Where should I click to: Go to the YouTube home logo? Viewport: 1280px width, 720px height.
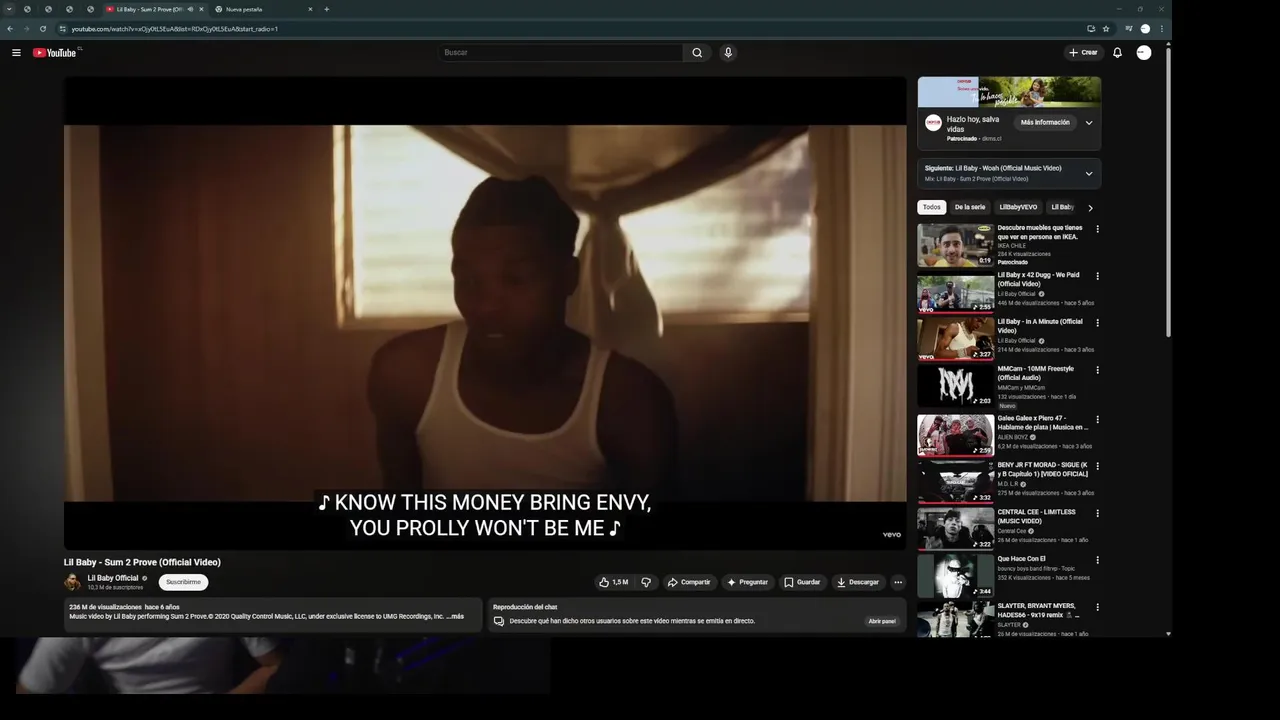tap(55, 53)
